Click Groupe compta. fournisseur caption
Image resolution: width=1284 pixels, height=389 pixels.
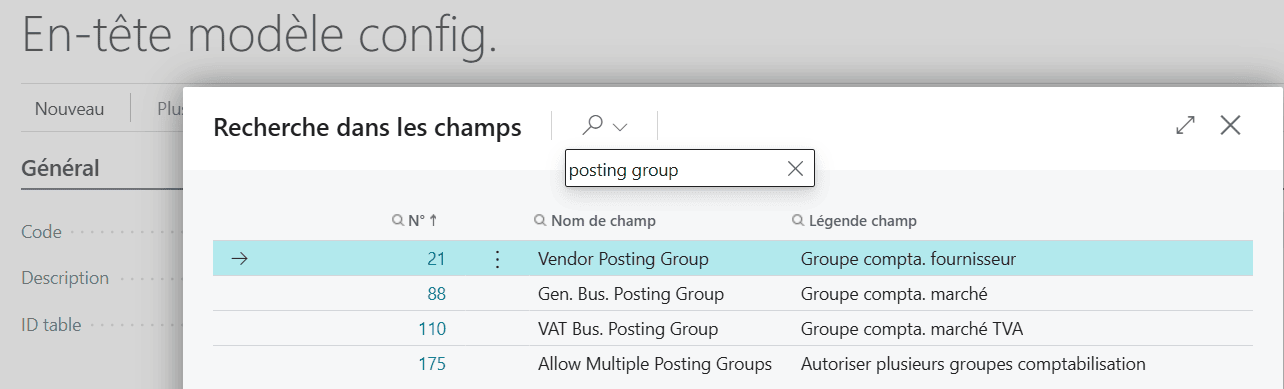coord(908,259)
